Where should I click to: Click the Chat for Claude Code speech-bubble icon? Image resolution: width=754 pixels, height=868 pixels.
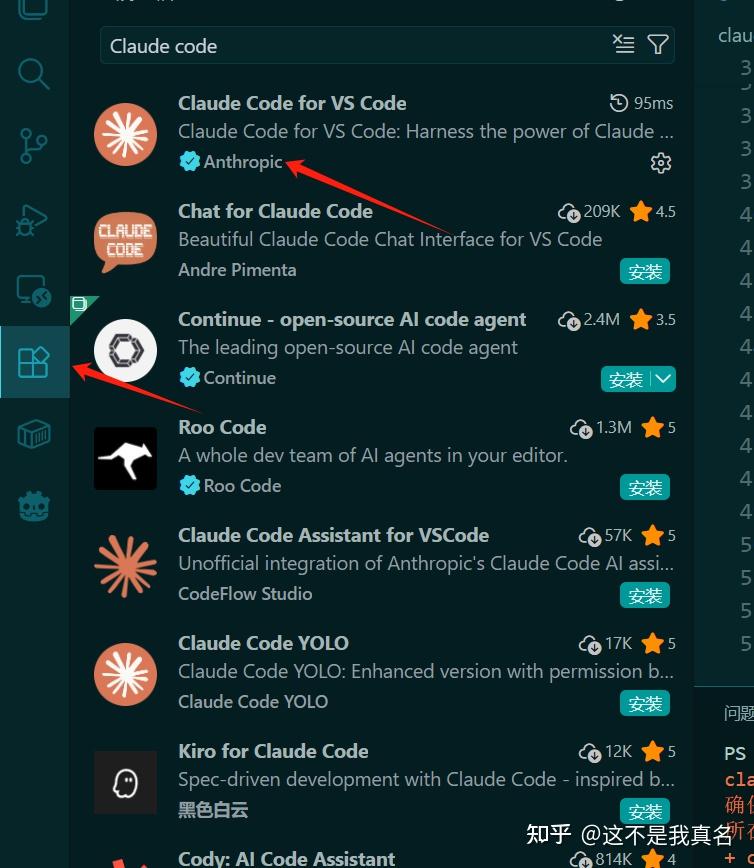[x=126, y=242]
